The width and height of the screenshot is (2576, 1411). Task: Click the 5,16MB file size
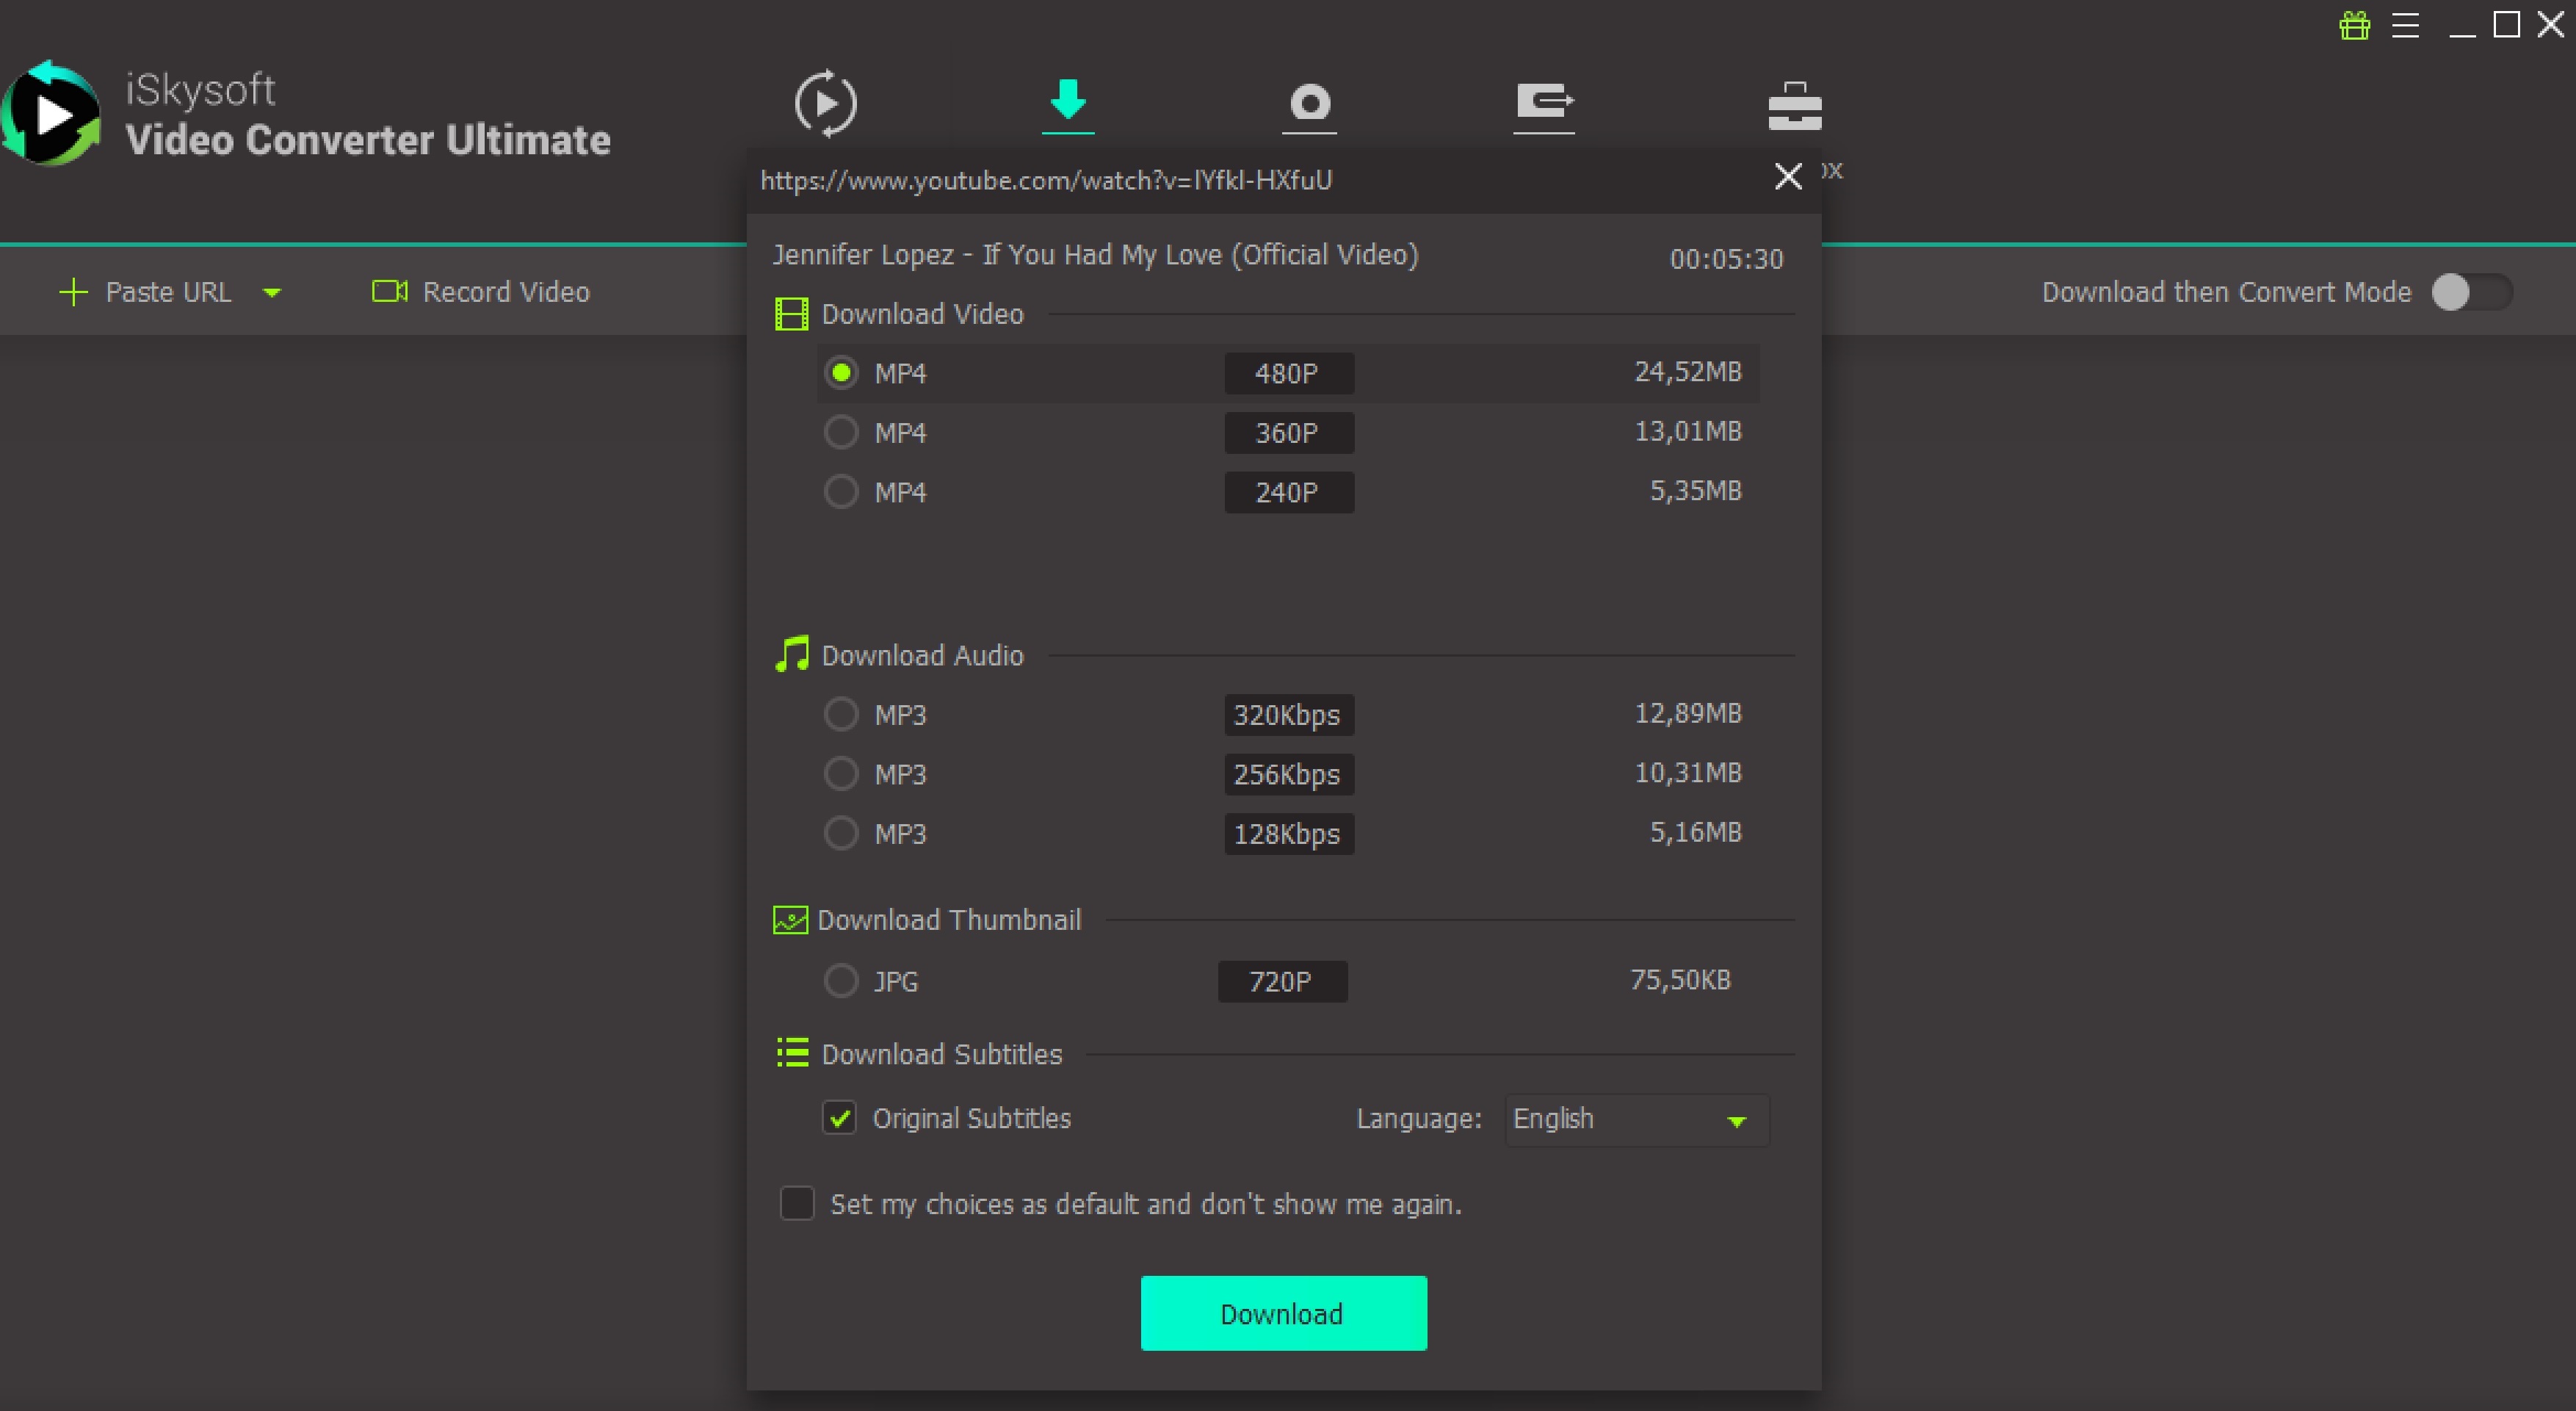pyautogui.click(x=1696, y=832)
